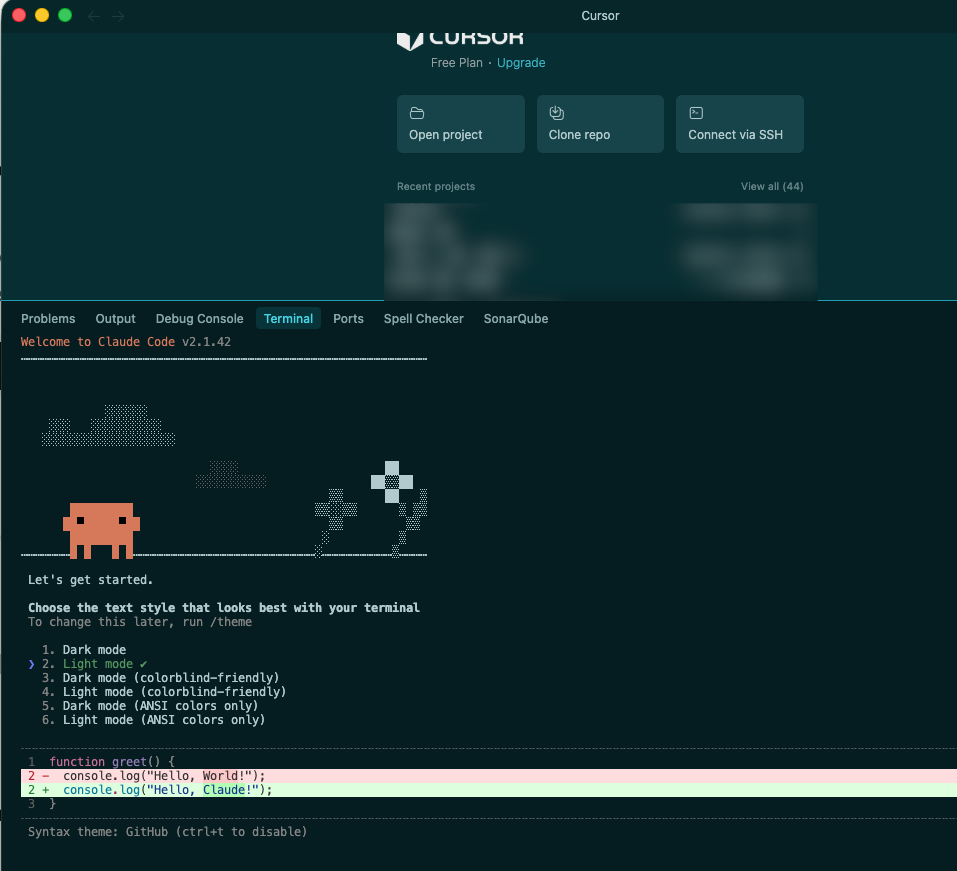Select Dark mode theme option
The height and width of the screenshot is (871, 957).
point(94,650)
